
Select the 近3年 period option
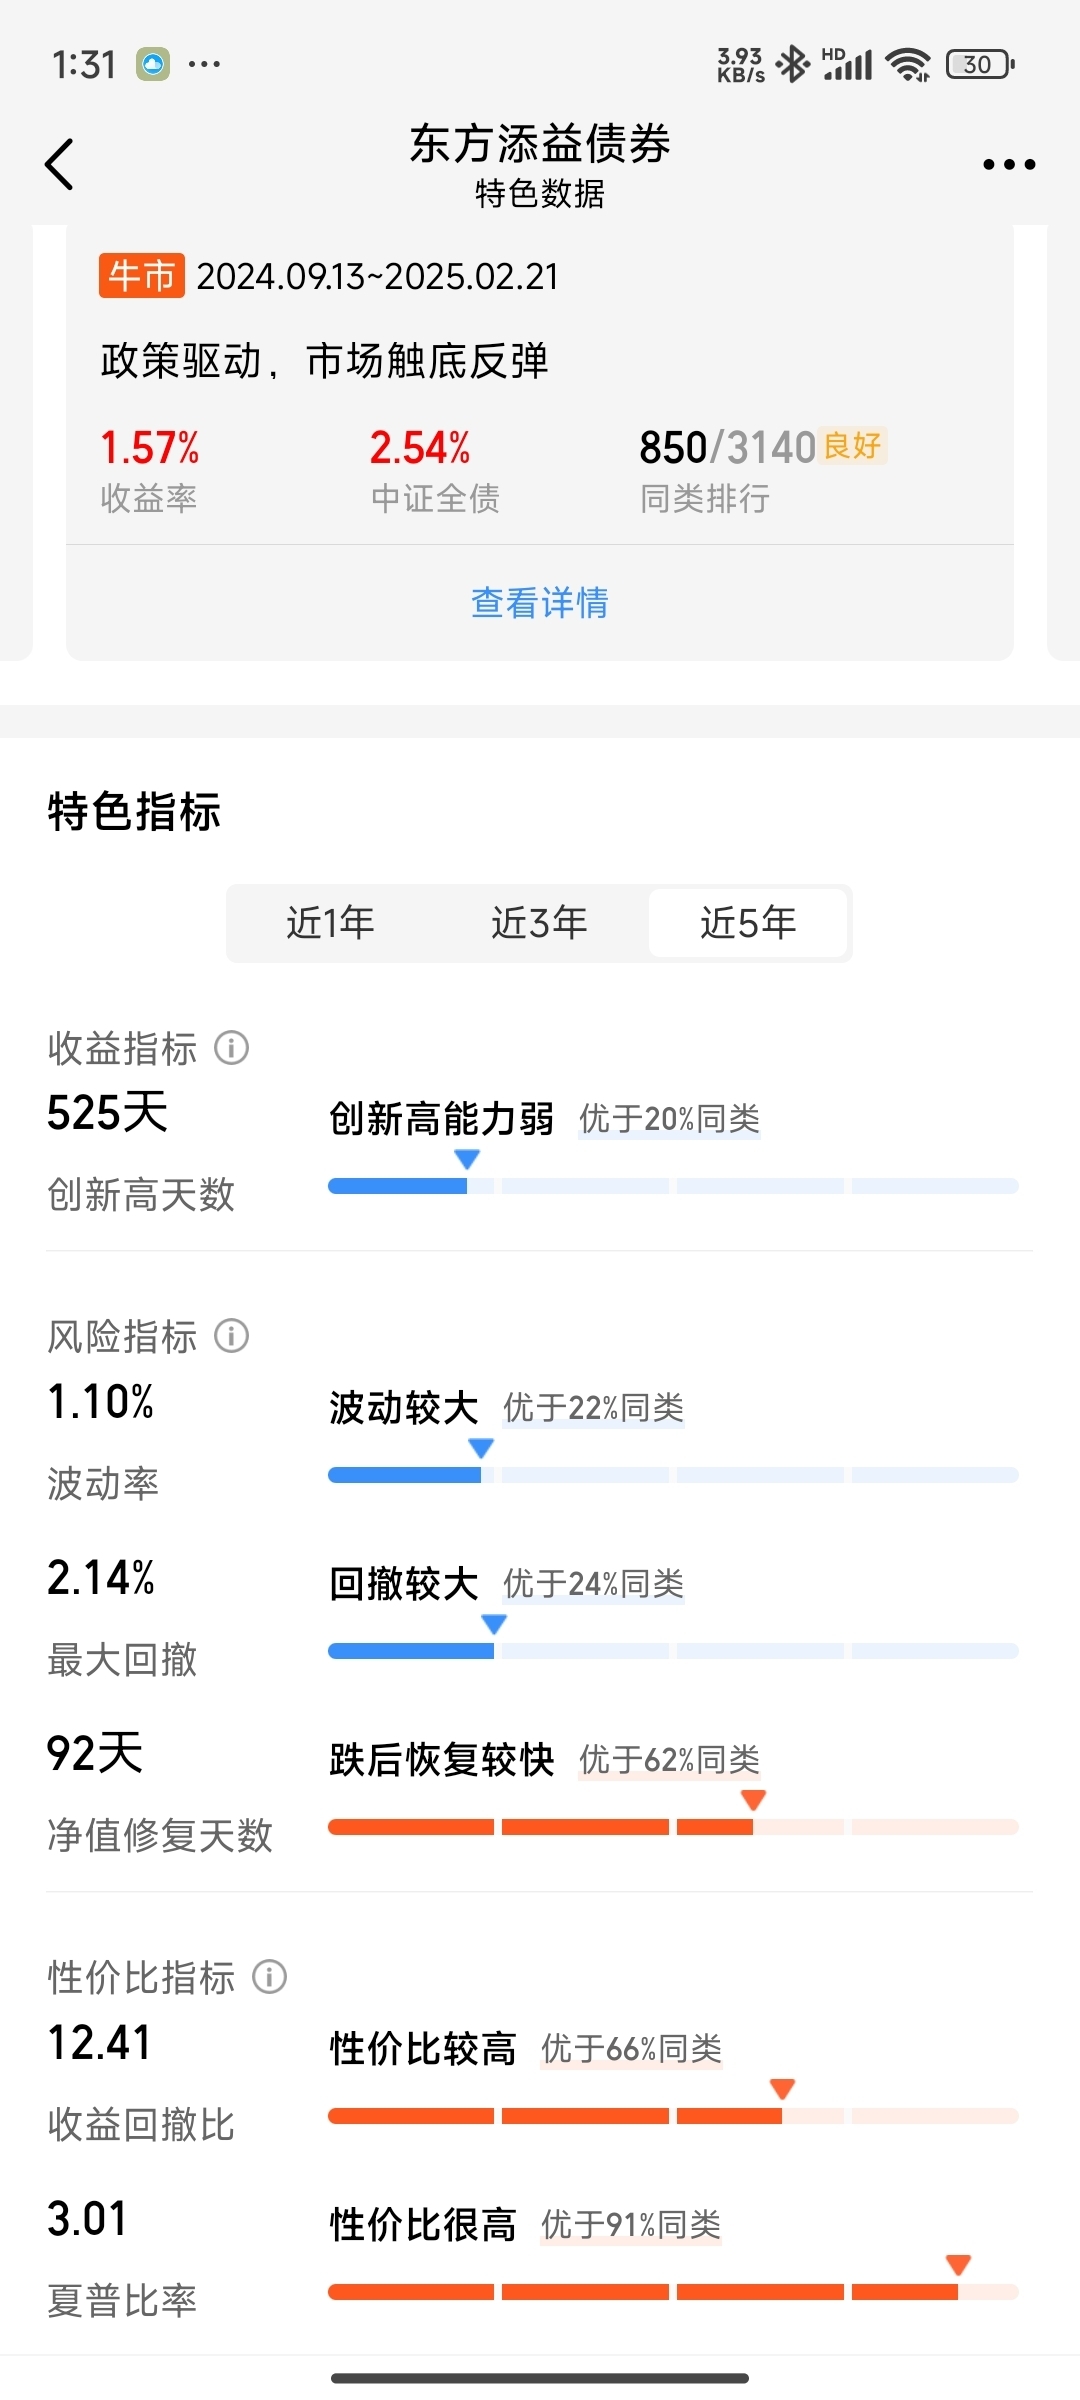click(x=539, y=922)
